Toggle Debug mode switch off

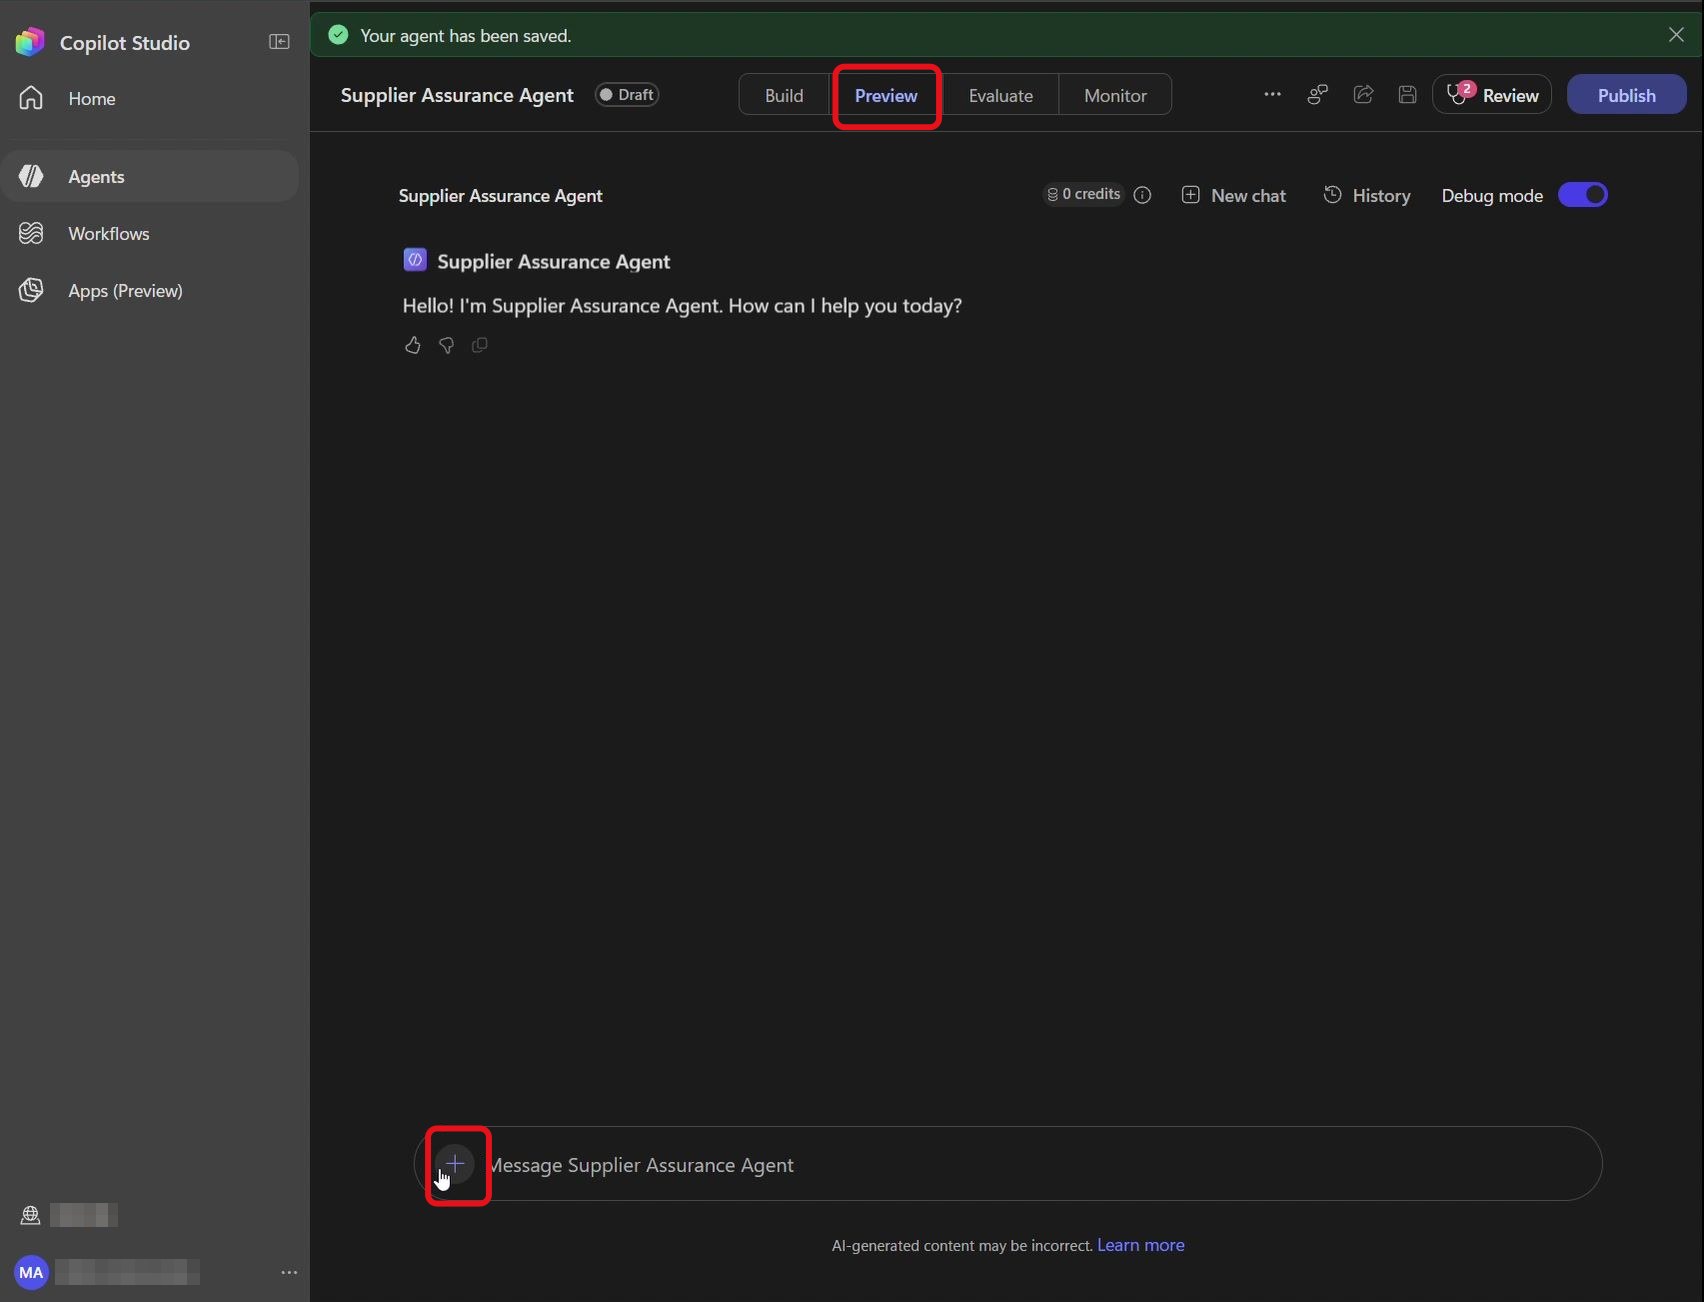pyautogui.click(x=1583, y=195)
